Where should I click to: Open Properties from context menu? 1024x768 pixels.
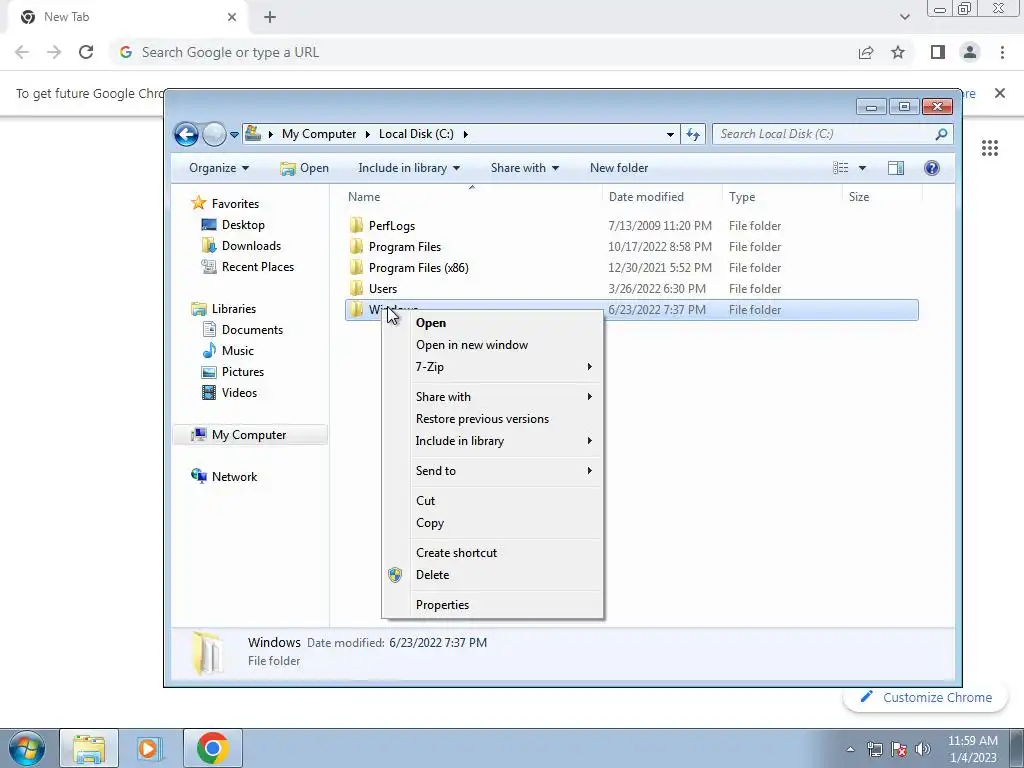[492, 605]
